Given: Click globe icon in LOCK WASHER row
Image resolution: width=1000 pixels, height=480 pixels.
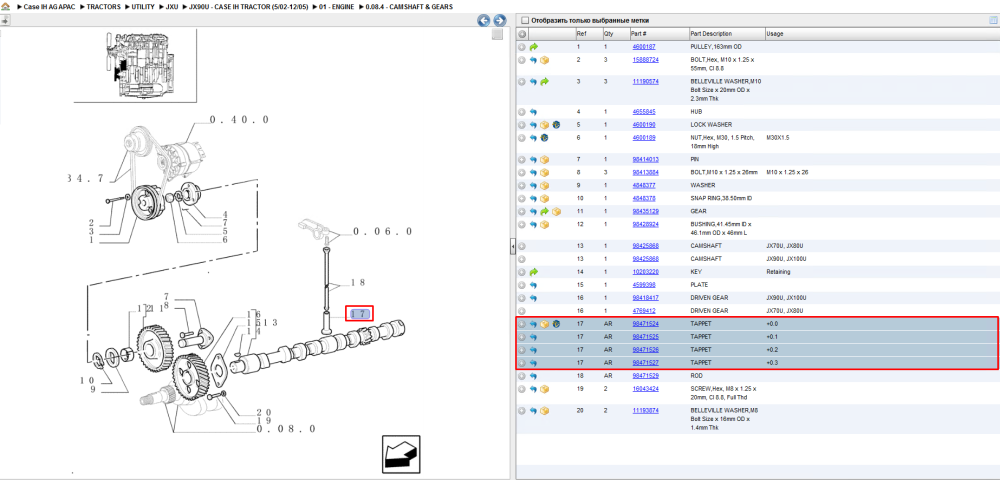Looking at the screenshot, I should (555, 125).
